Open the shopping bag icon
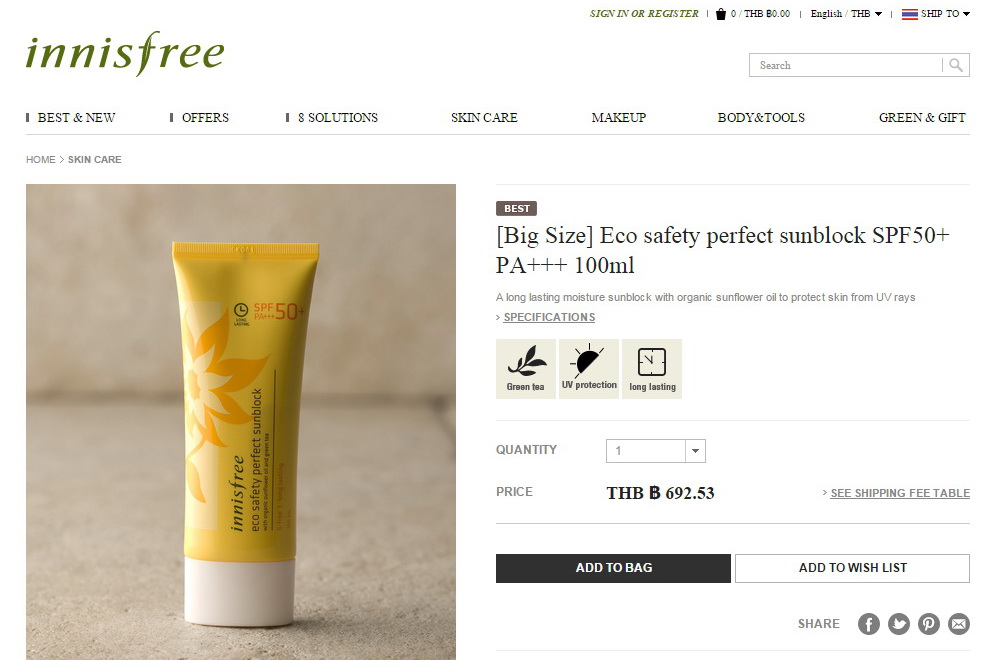Screen dimensions: 1005x660 [720, 13]
